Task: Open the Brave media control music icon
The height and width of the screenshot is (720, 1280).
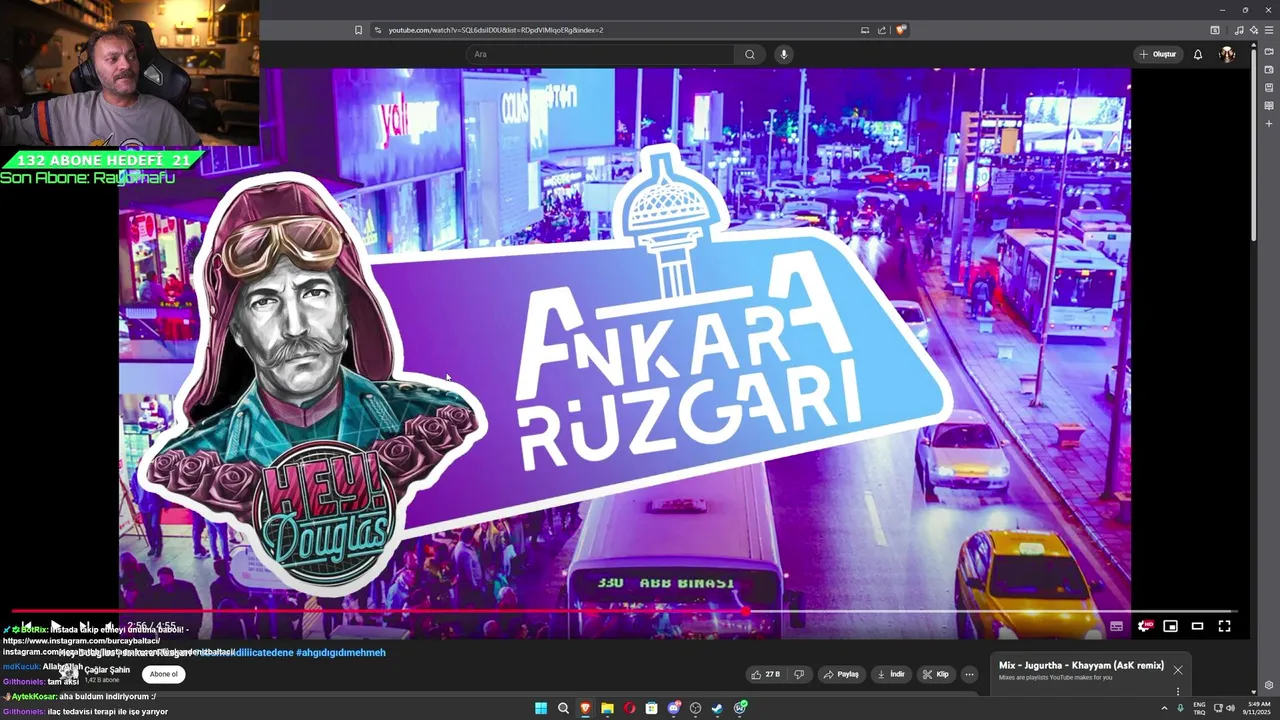Action: point(1239,30)
